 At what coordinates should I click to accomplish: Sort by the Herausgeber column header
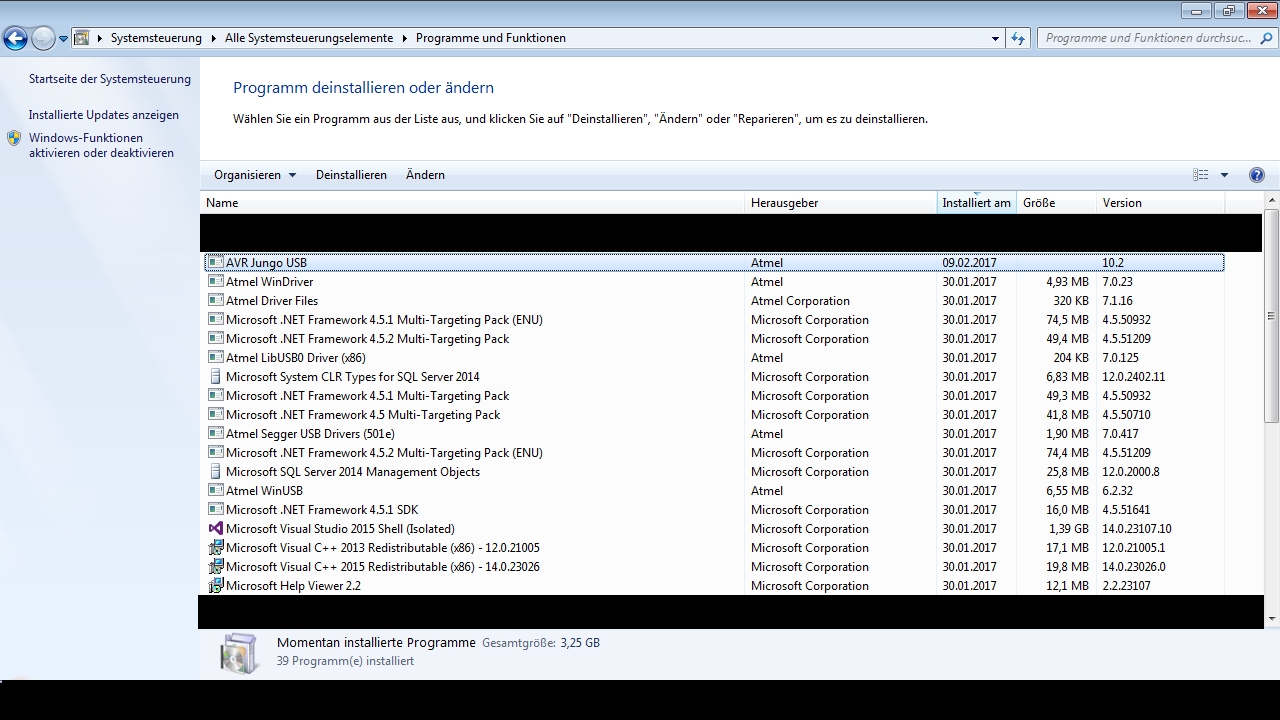coord(841,203)
